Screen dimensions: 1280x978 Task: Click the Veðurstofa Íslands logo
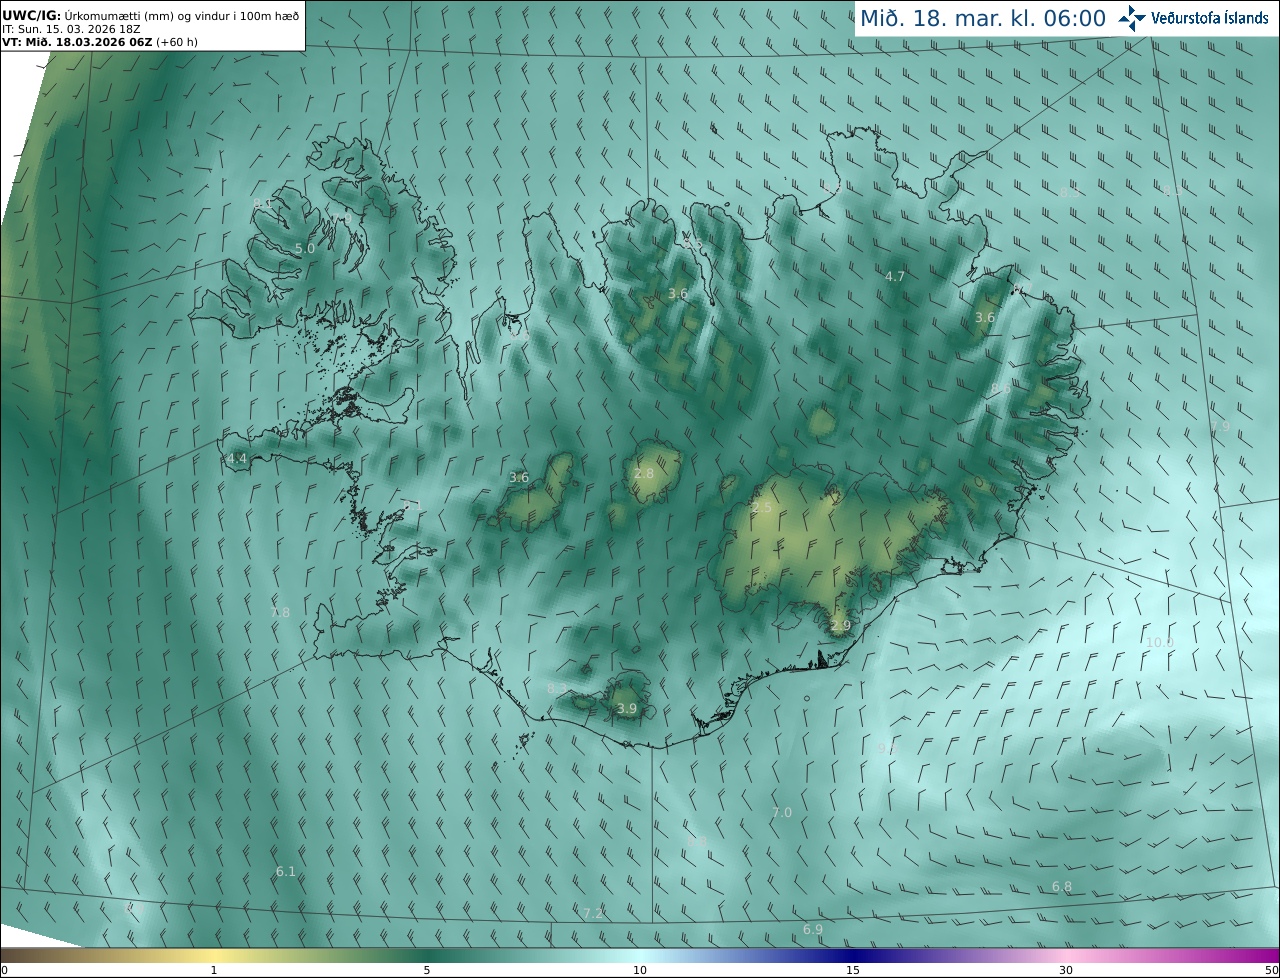(1194, 18)
